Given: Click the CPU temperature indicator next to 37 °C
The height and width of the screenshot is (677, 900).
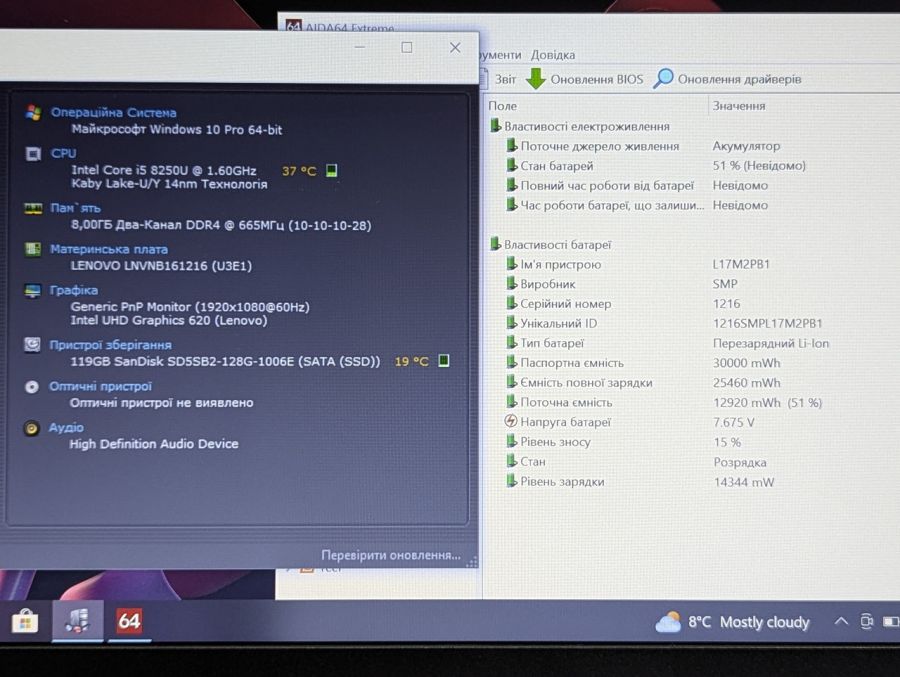Looking at the screenshot, I should point(331,171).
